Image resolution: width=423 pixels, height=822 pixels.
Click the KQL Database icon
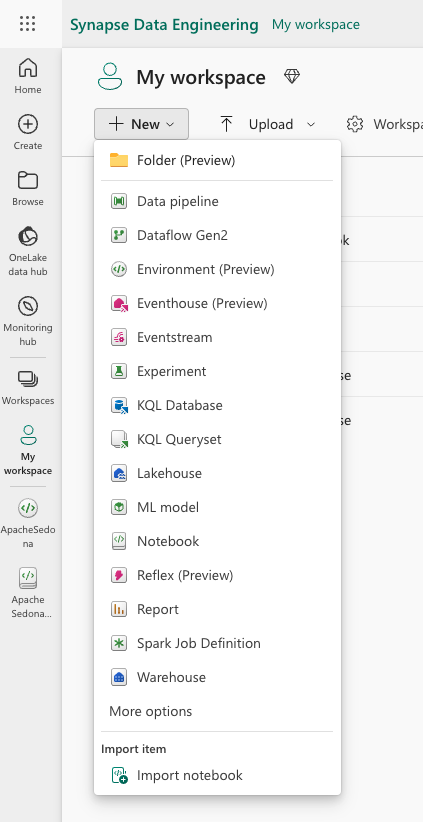pyautogui.click(x=119, y=406)
